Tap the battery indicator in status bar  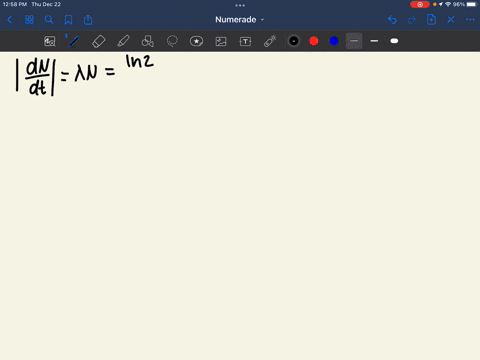471,4
